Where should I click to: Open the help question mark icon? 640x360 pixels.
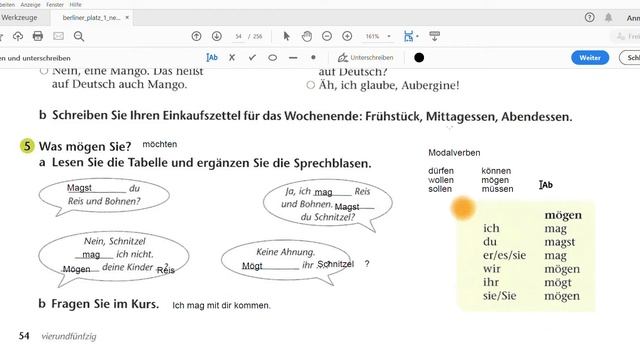[x=589, y=17]
